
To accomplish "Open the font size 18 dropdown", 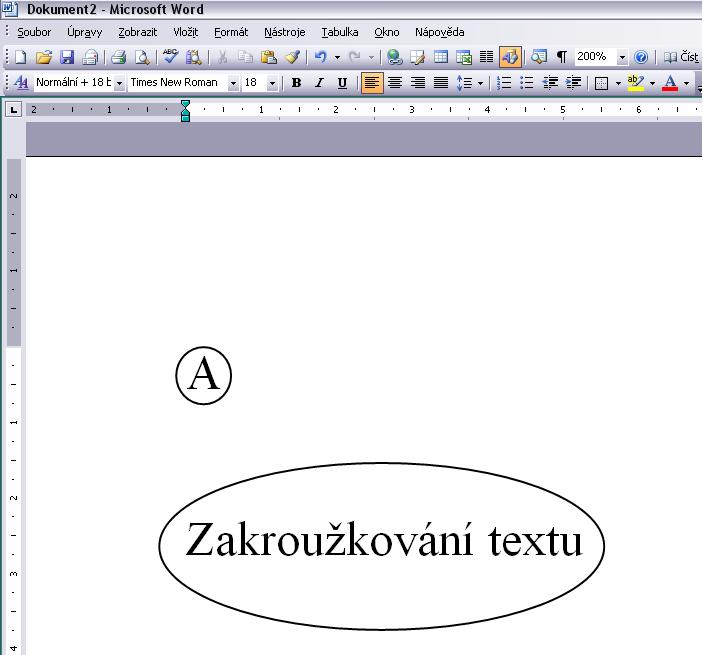I will (272, 83).
